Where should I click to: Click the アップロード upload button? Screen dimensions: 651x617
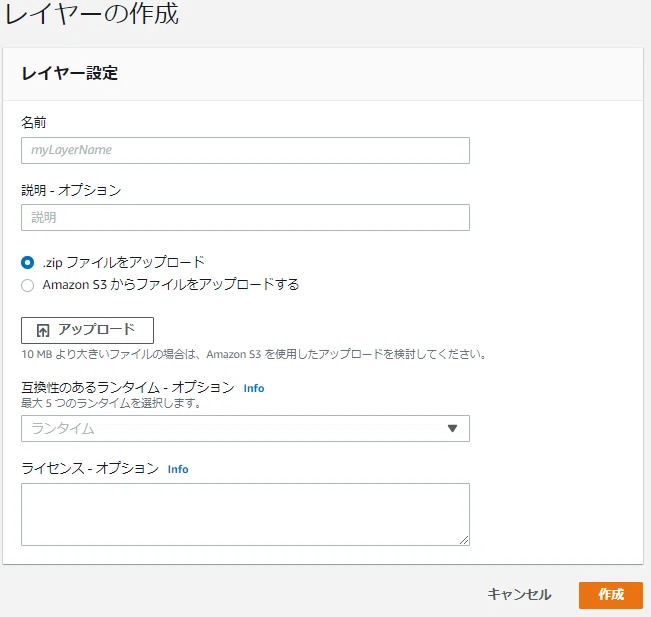click(87, 330)
